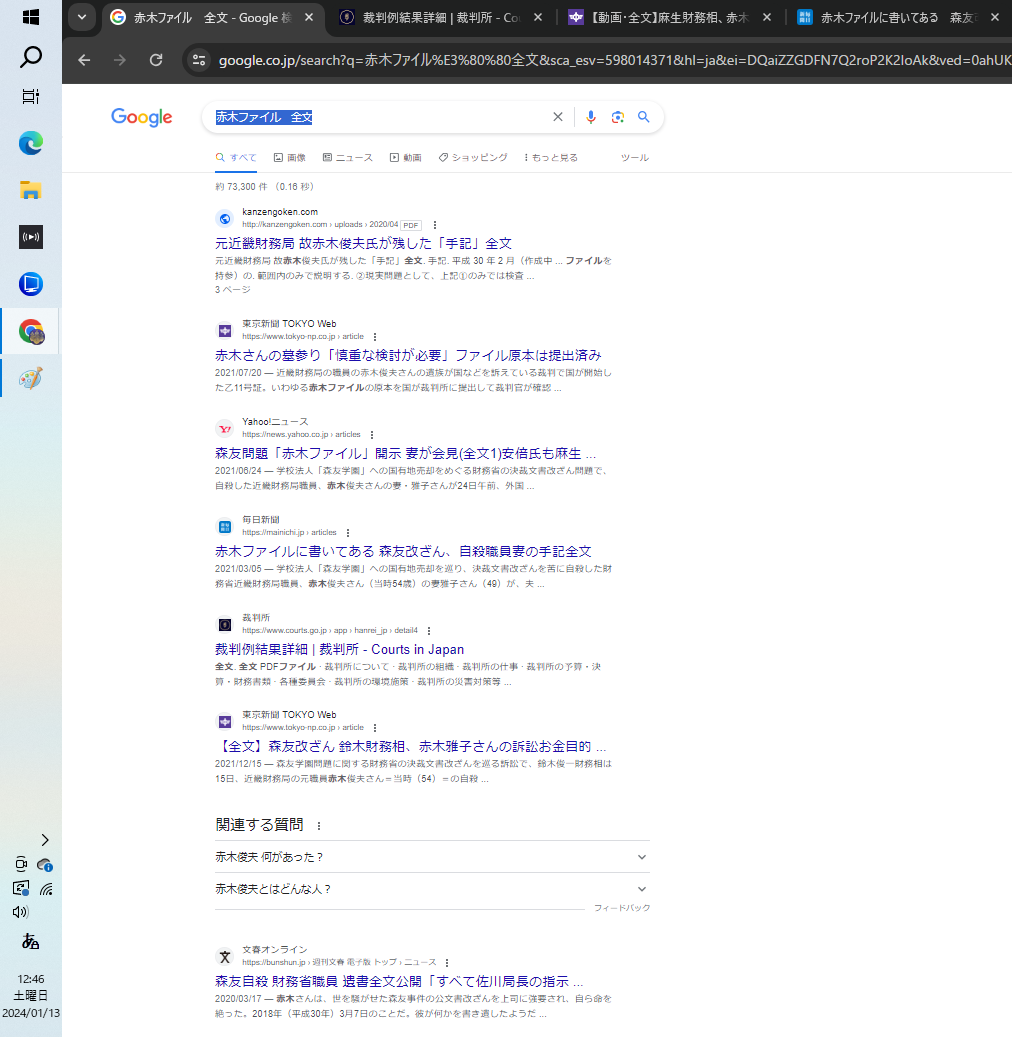Select the 画像 search filter
The height and width of the screenshot is (1037, 1012).
click(x=290, y=157)
